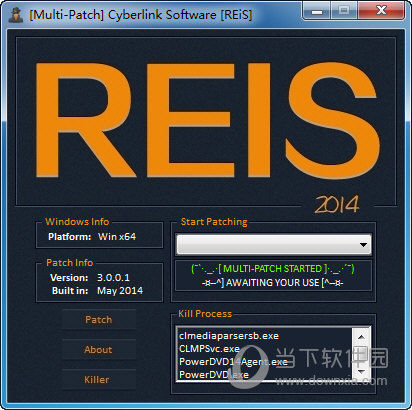Select clmediaparsersb.exe in Kill Process list
This screenshot has width=412, height=410.
[229, 336]
